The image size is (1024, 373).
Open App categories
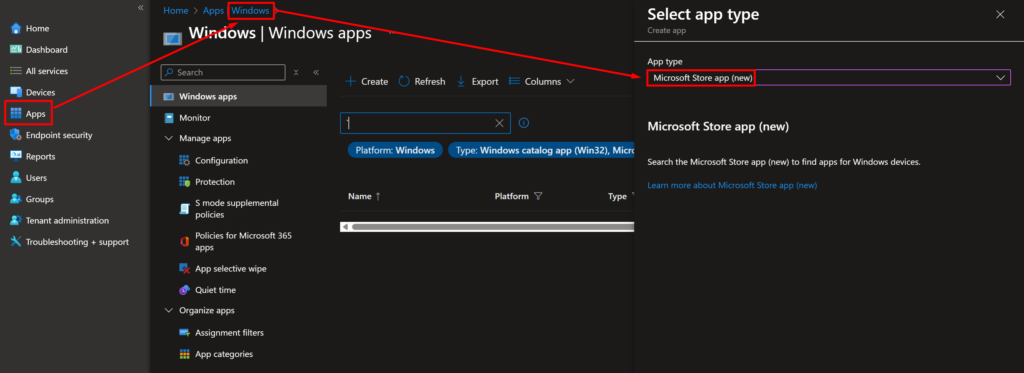(x=224, y=354)
